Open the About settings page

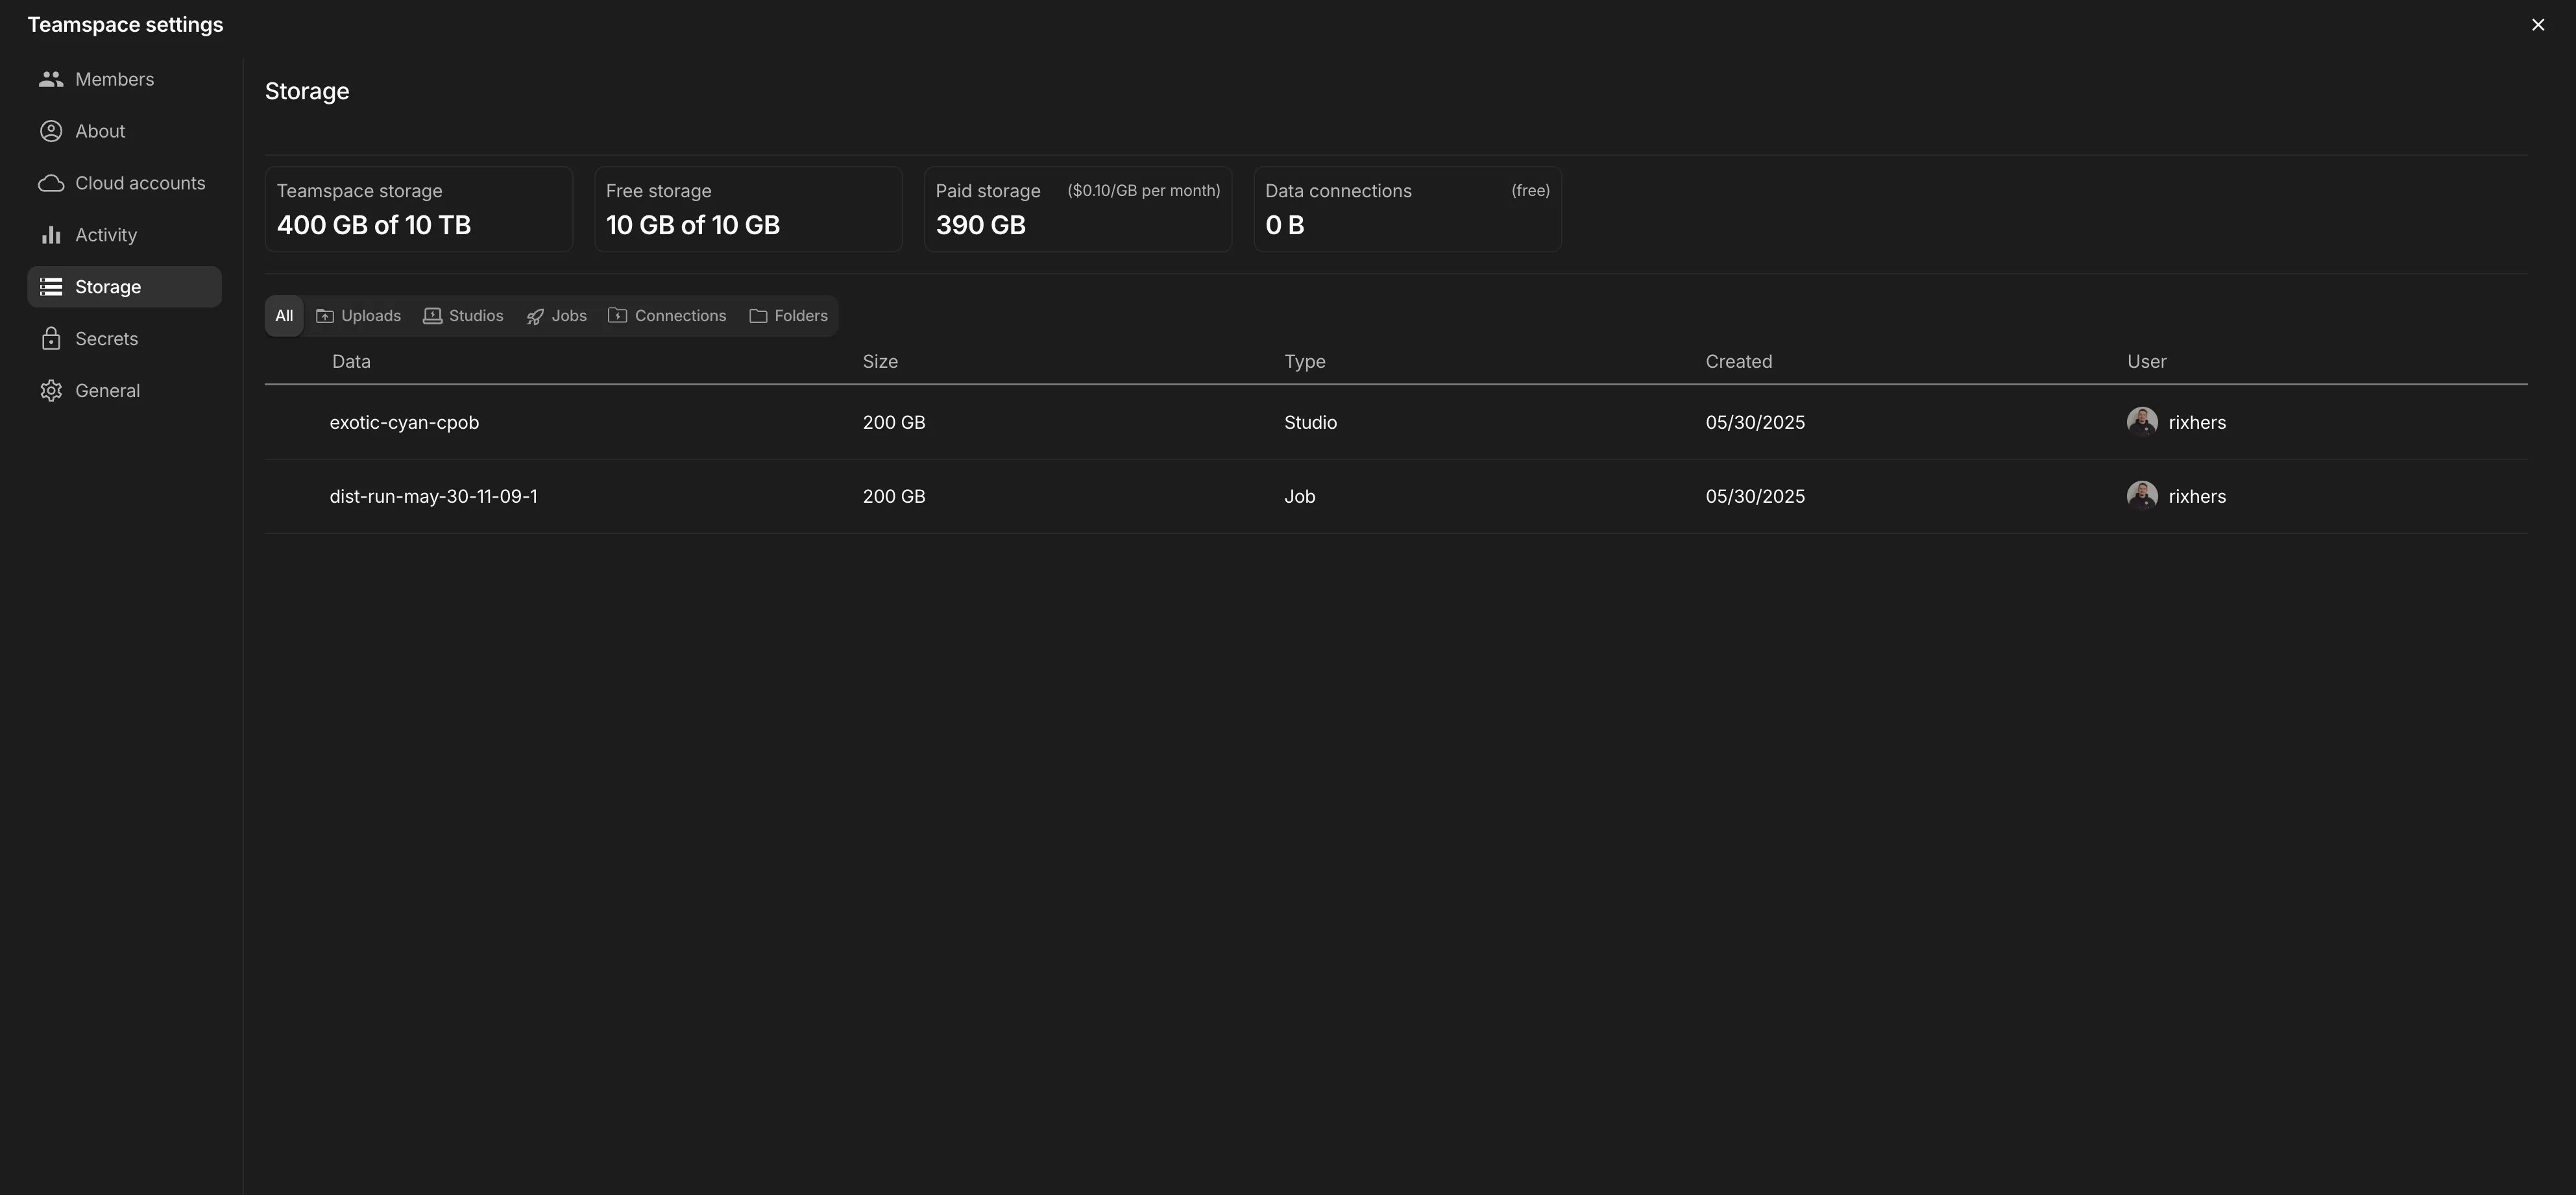coord(124,131)
